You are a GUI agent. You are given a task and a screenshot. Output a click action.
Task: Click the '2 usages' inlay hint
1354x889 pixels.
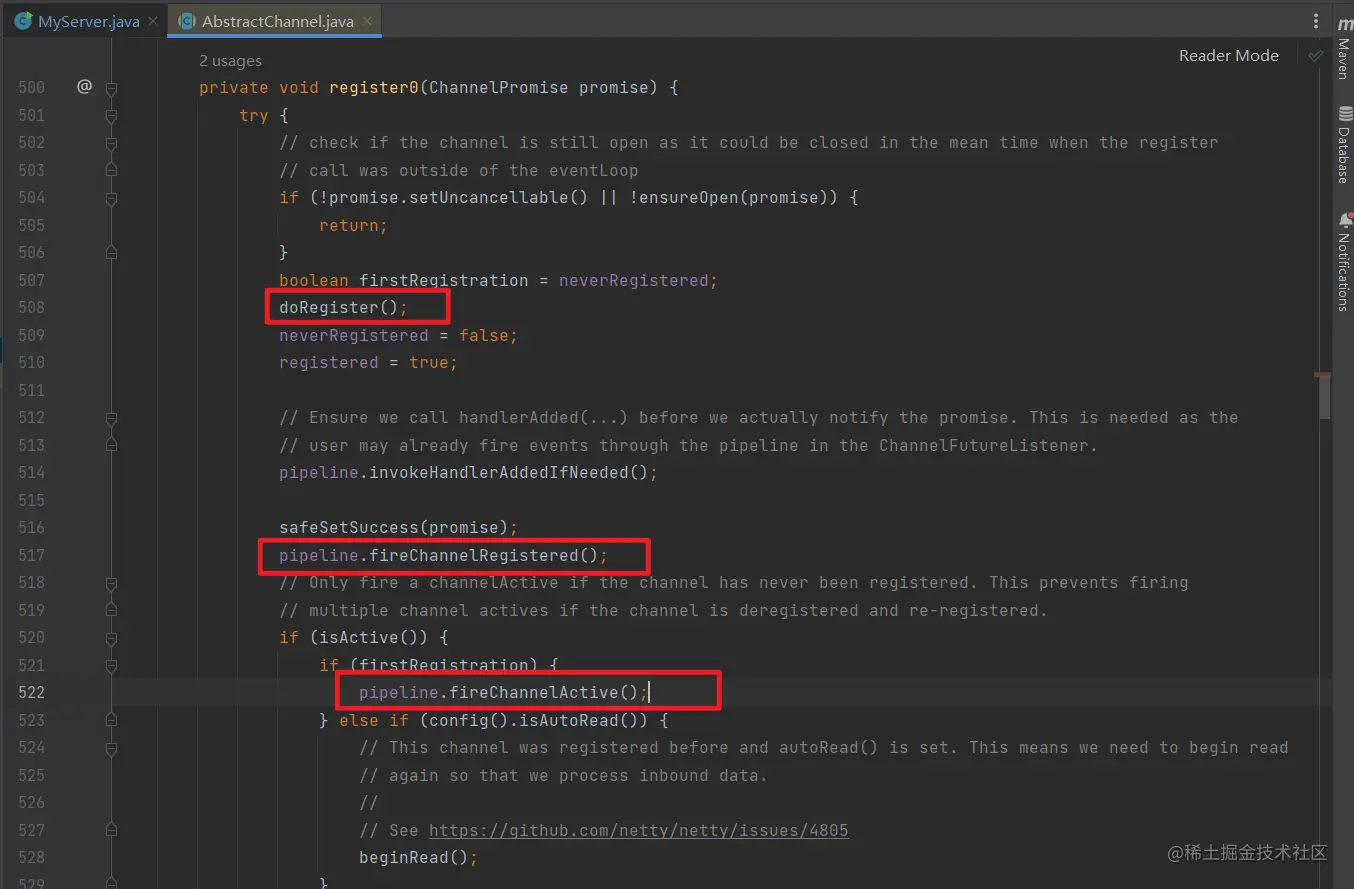click(230, 61)
